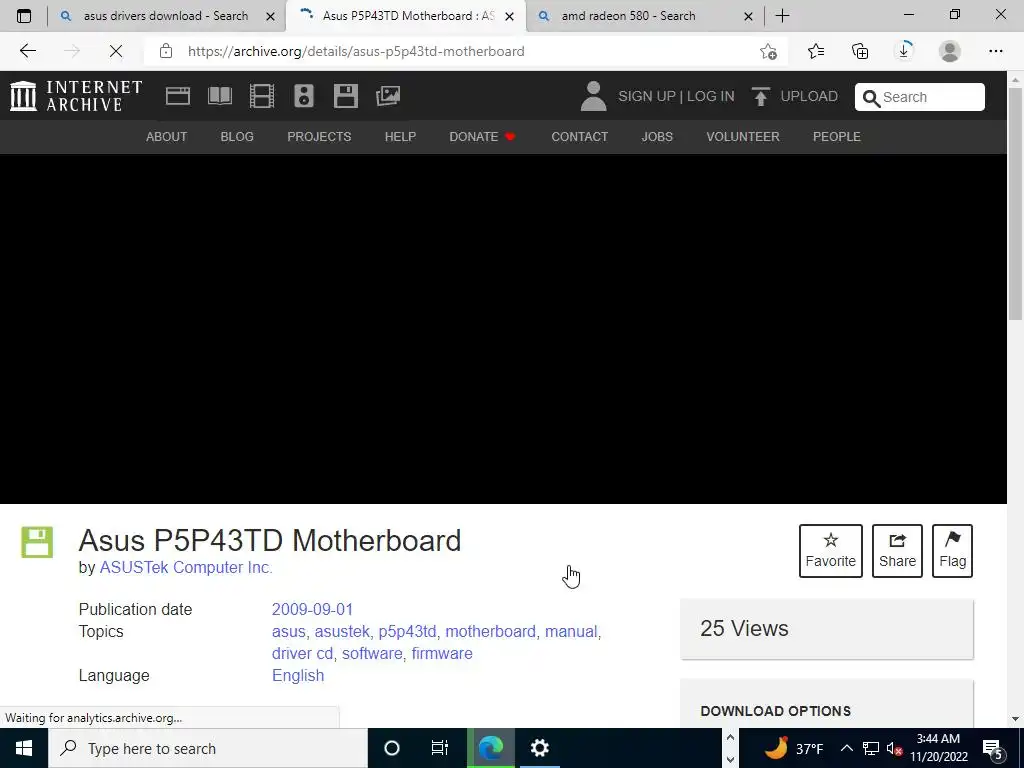The image size is (1024, 768).
Task: Open VOLUNTEER menu item
Action: pos(743,136)
